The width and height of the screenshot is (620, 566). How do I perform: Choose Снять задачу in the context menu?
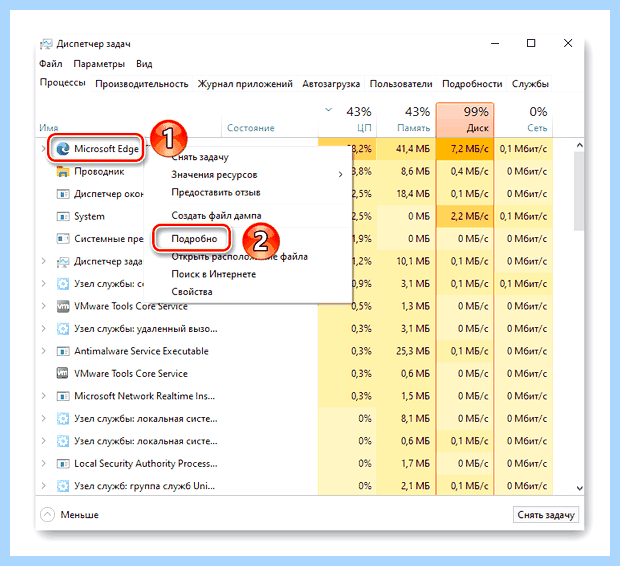click(x=200, y=157)
